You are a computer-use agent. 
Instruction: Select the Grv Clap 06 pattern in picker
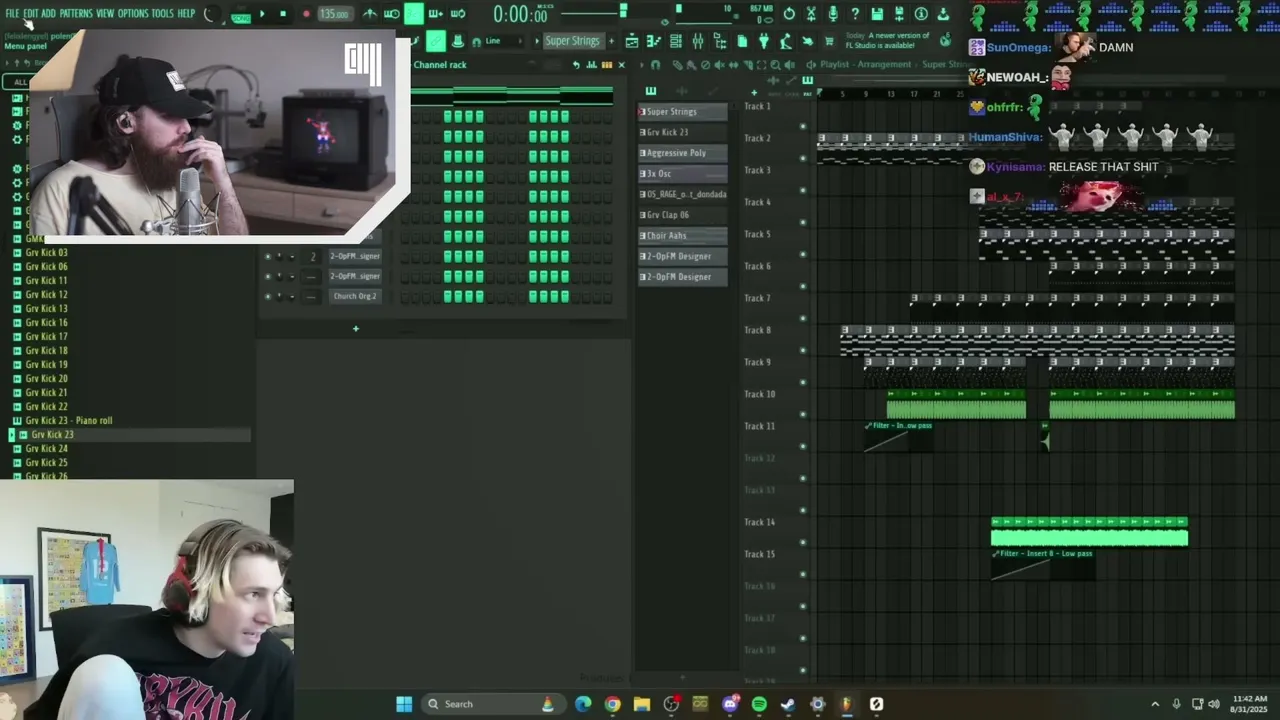pos(683,215)
